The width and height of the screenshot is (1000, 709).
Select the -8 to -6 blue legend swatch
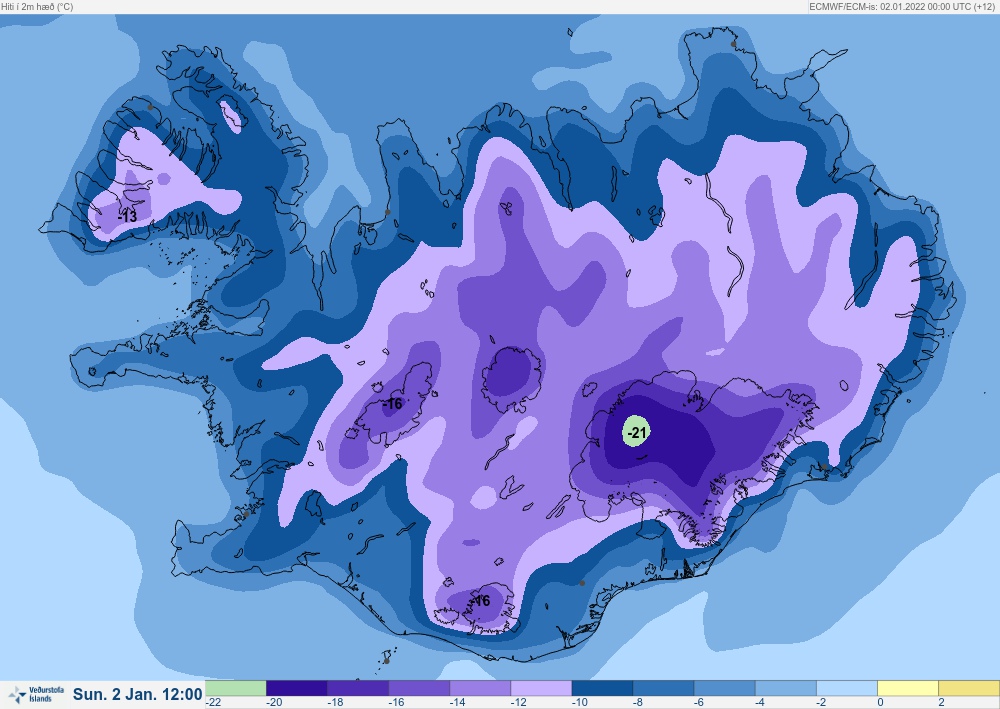click(664, 688)
